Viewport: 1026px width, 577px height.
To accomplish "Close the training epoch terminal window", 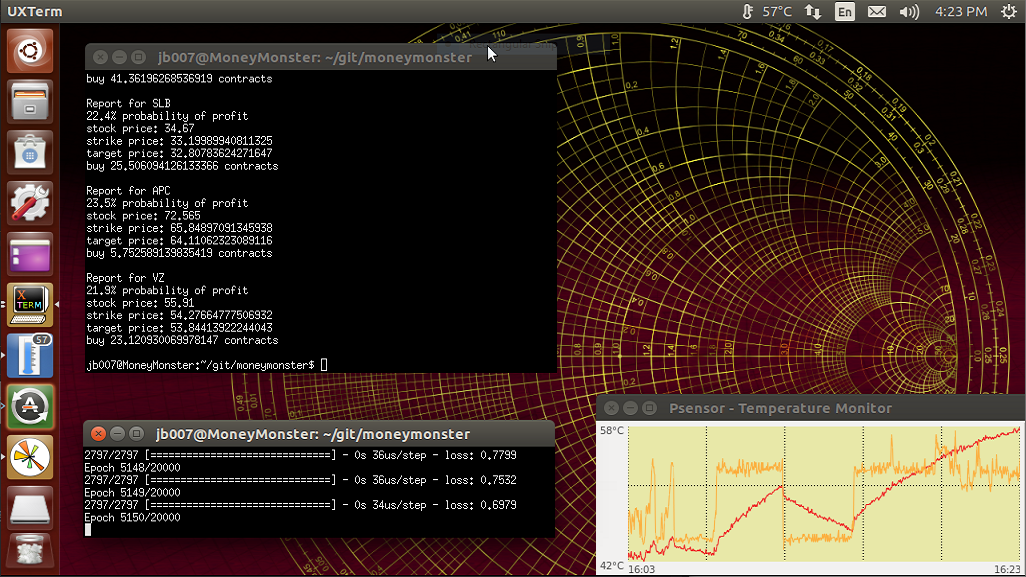I will (x=98, y=434).
